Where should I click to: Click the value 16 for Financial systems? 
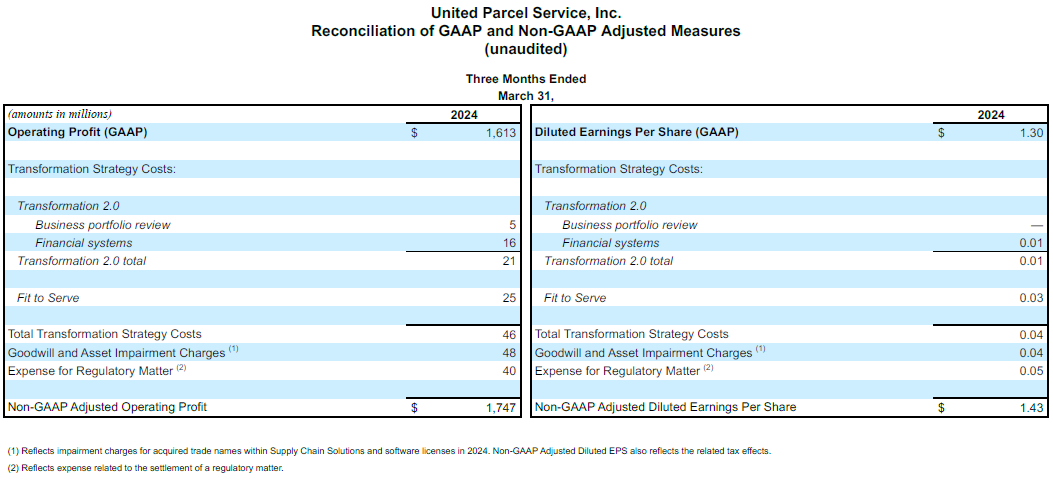point(509,243)
